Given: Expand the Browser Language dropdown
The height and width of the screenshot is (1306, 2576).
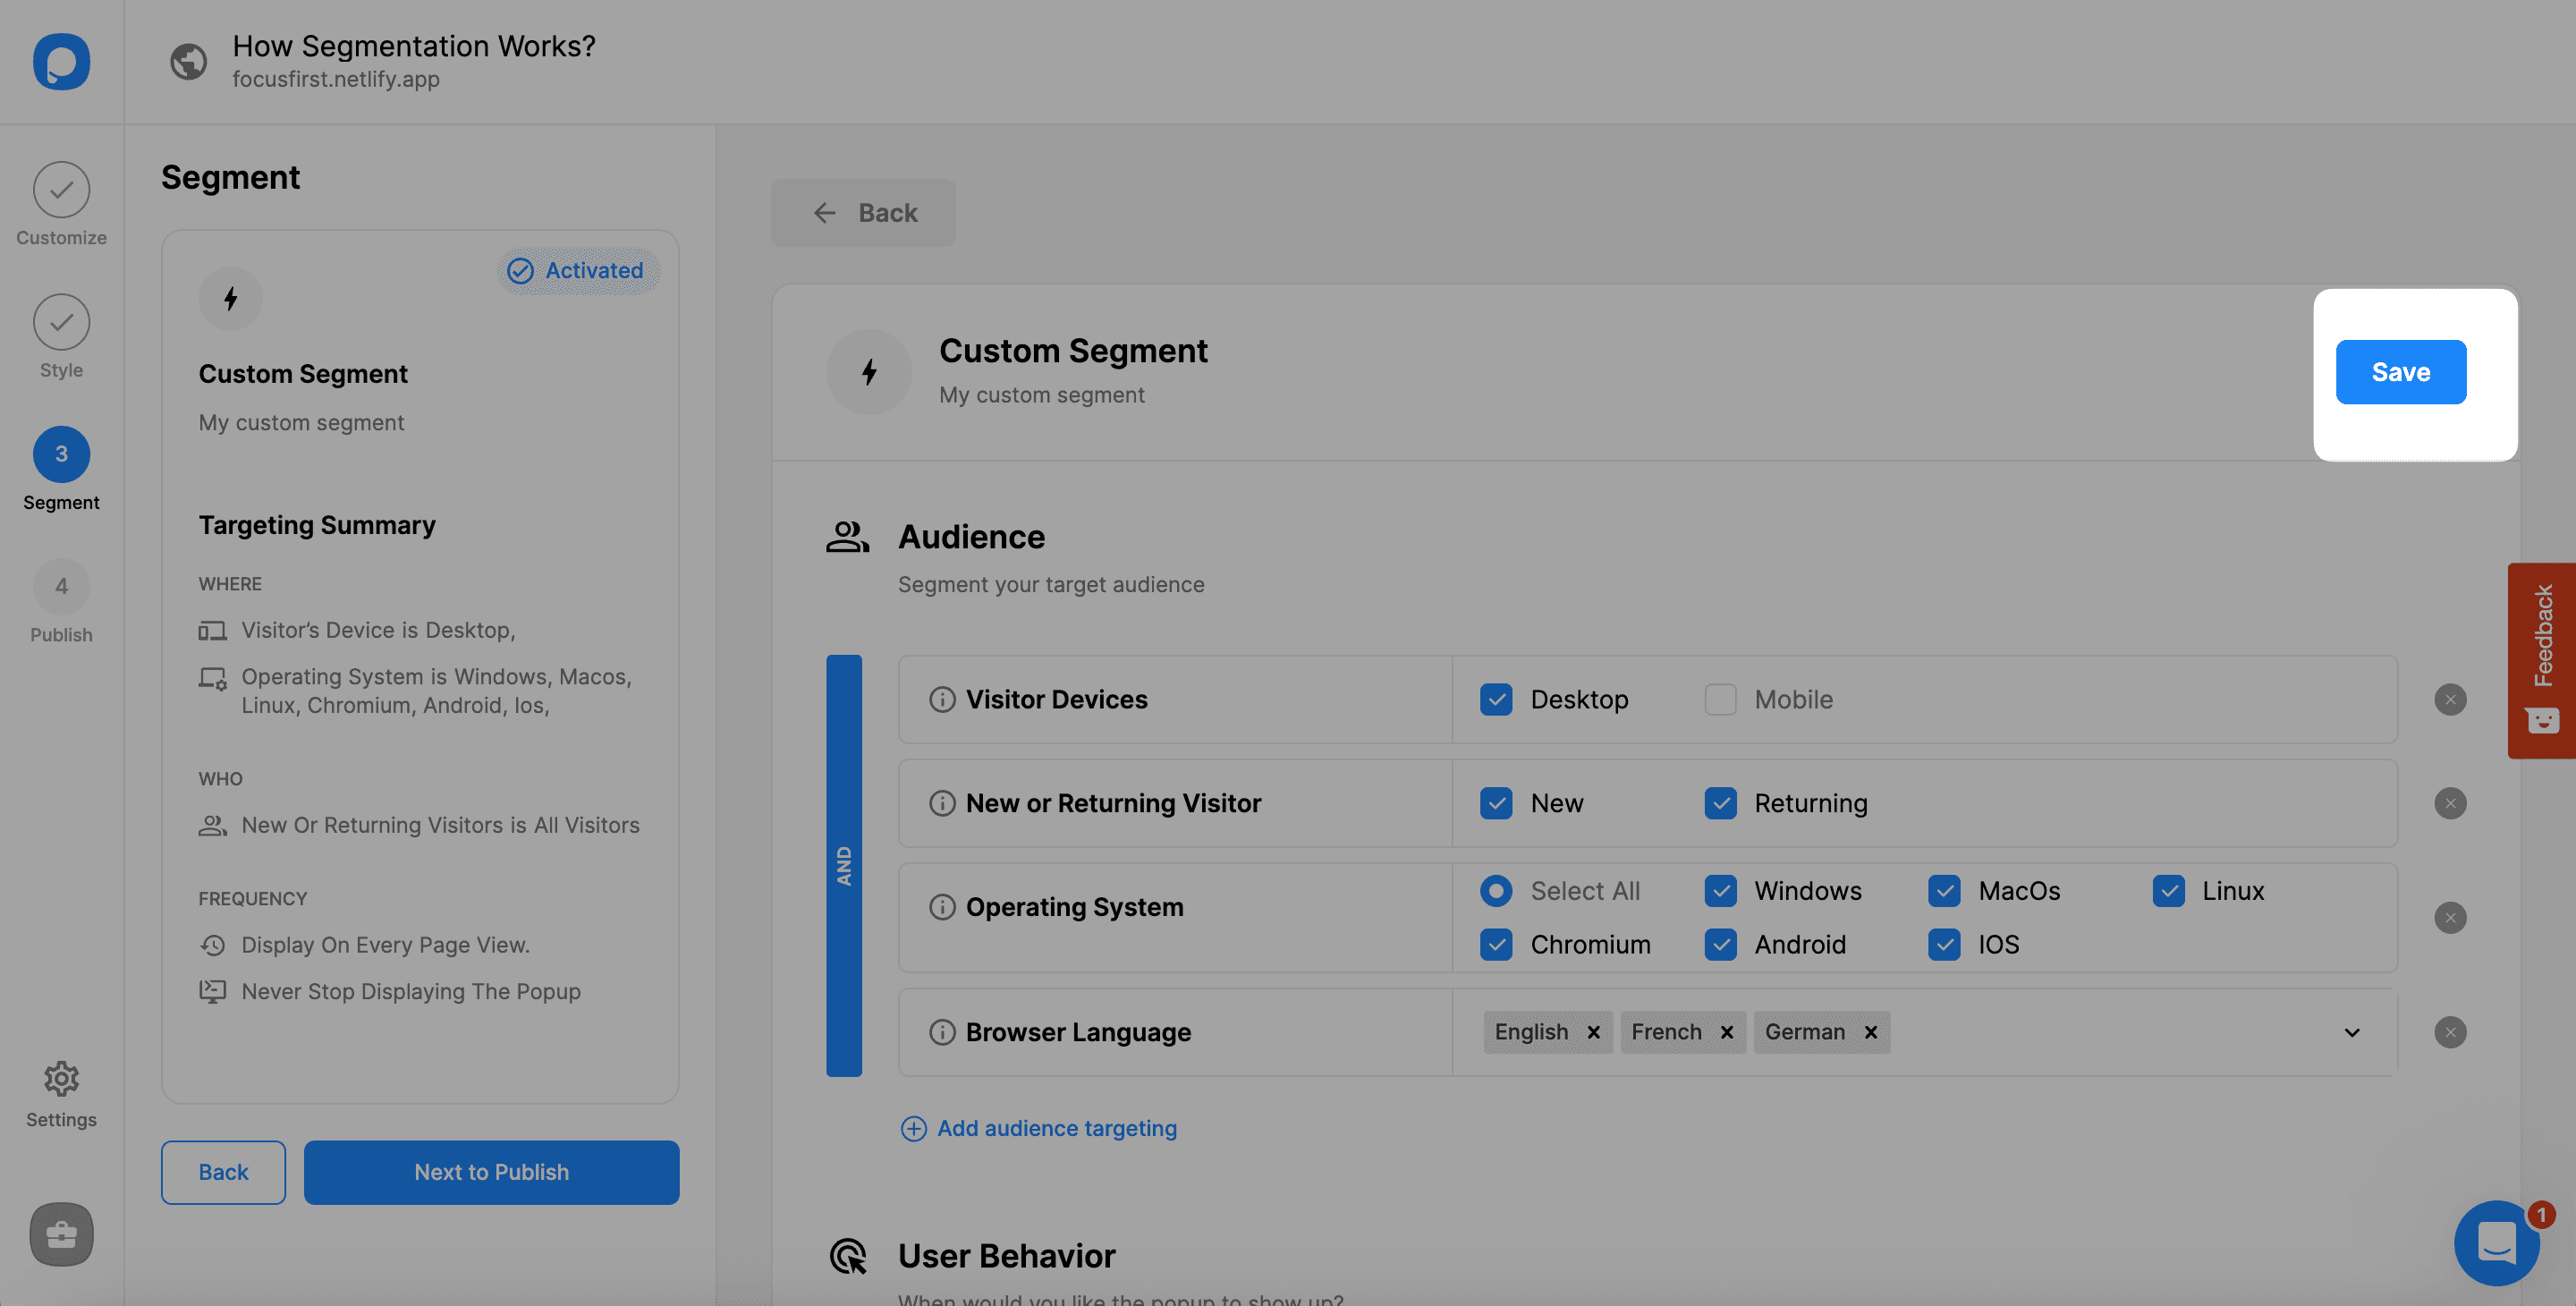Looking at the screenshot, I should coord(2352,1032).
